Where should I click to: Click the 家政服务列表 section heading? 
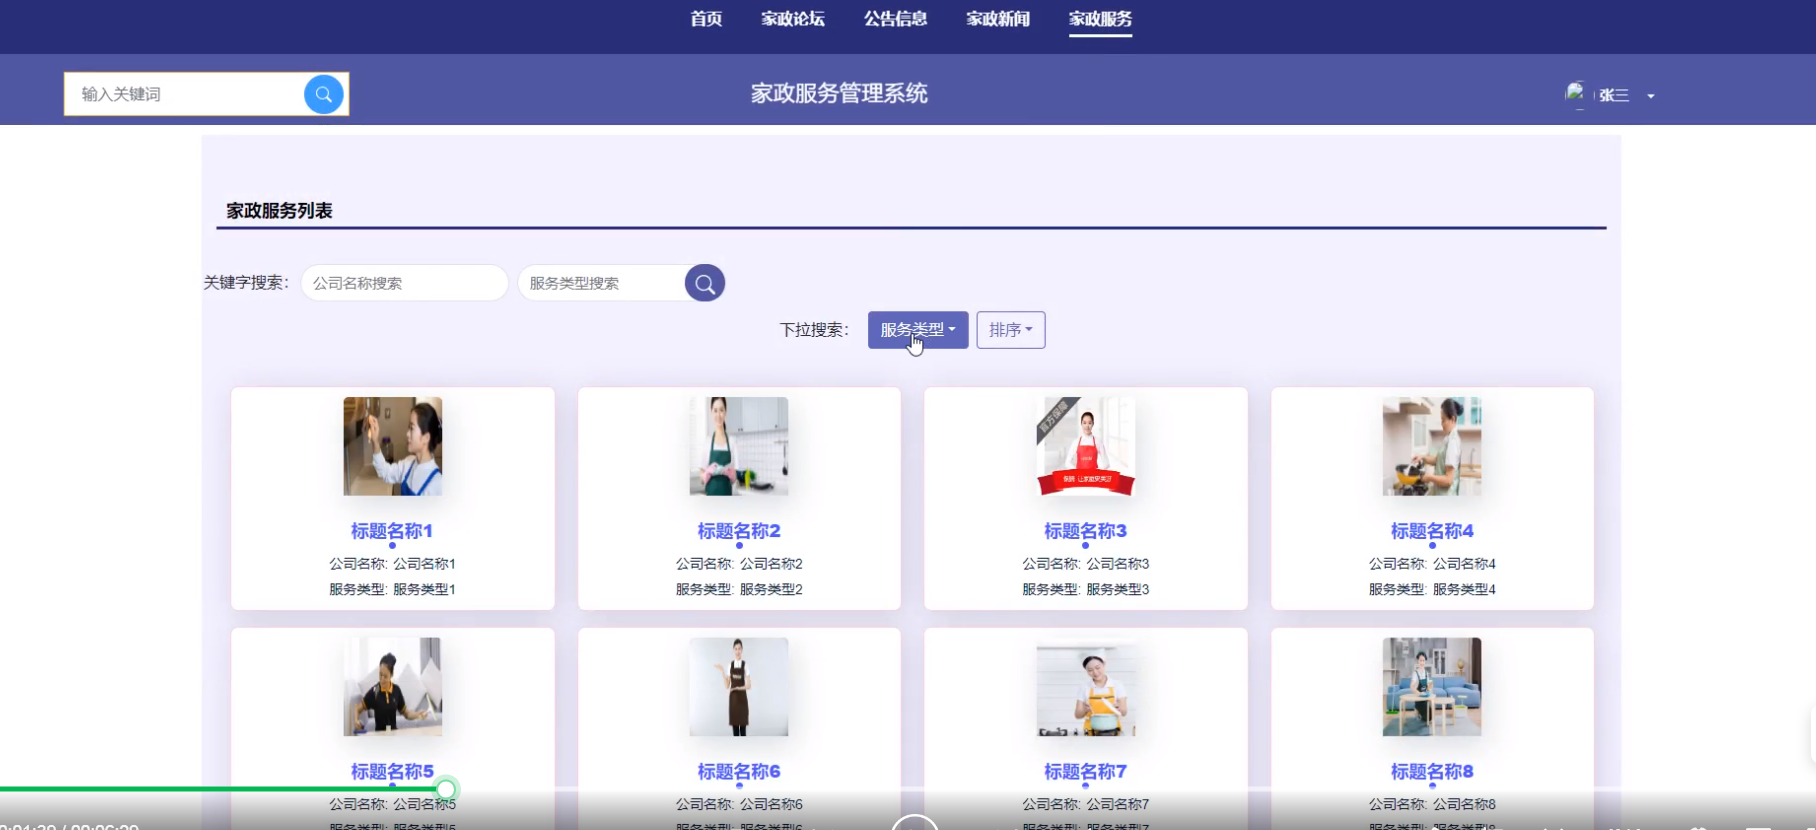[x=279, y=211]
